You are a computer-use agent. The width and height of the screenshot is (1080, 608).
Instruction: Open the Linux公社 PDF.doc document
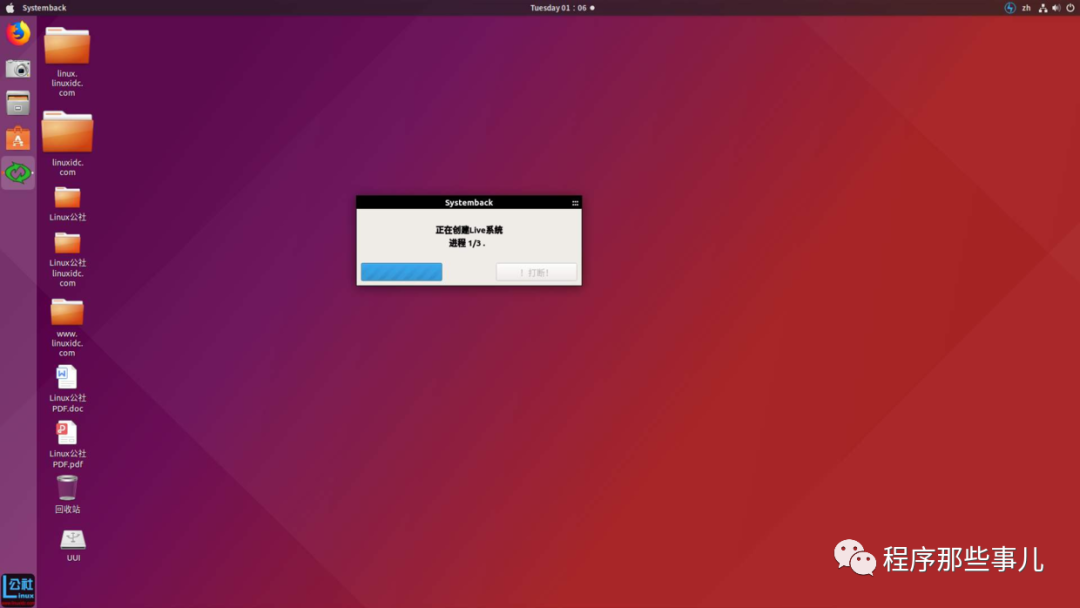pos(66,380)
